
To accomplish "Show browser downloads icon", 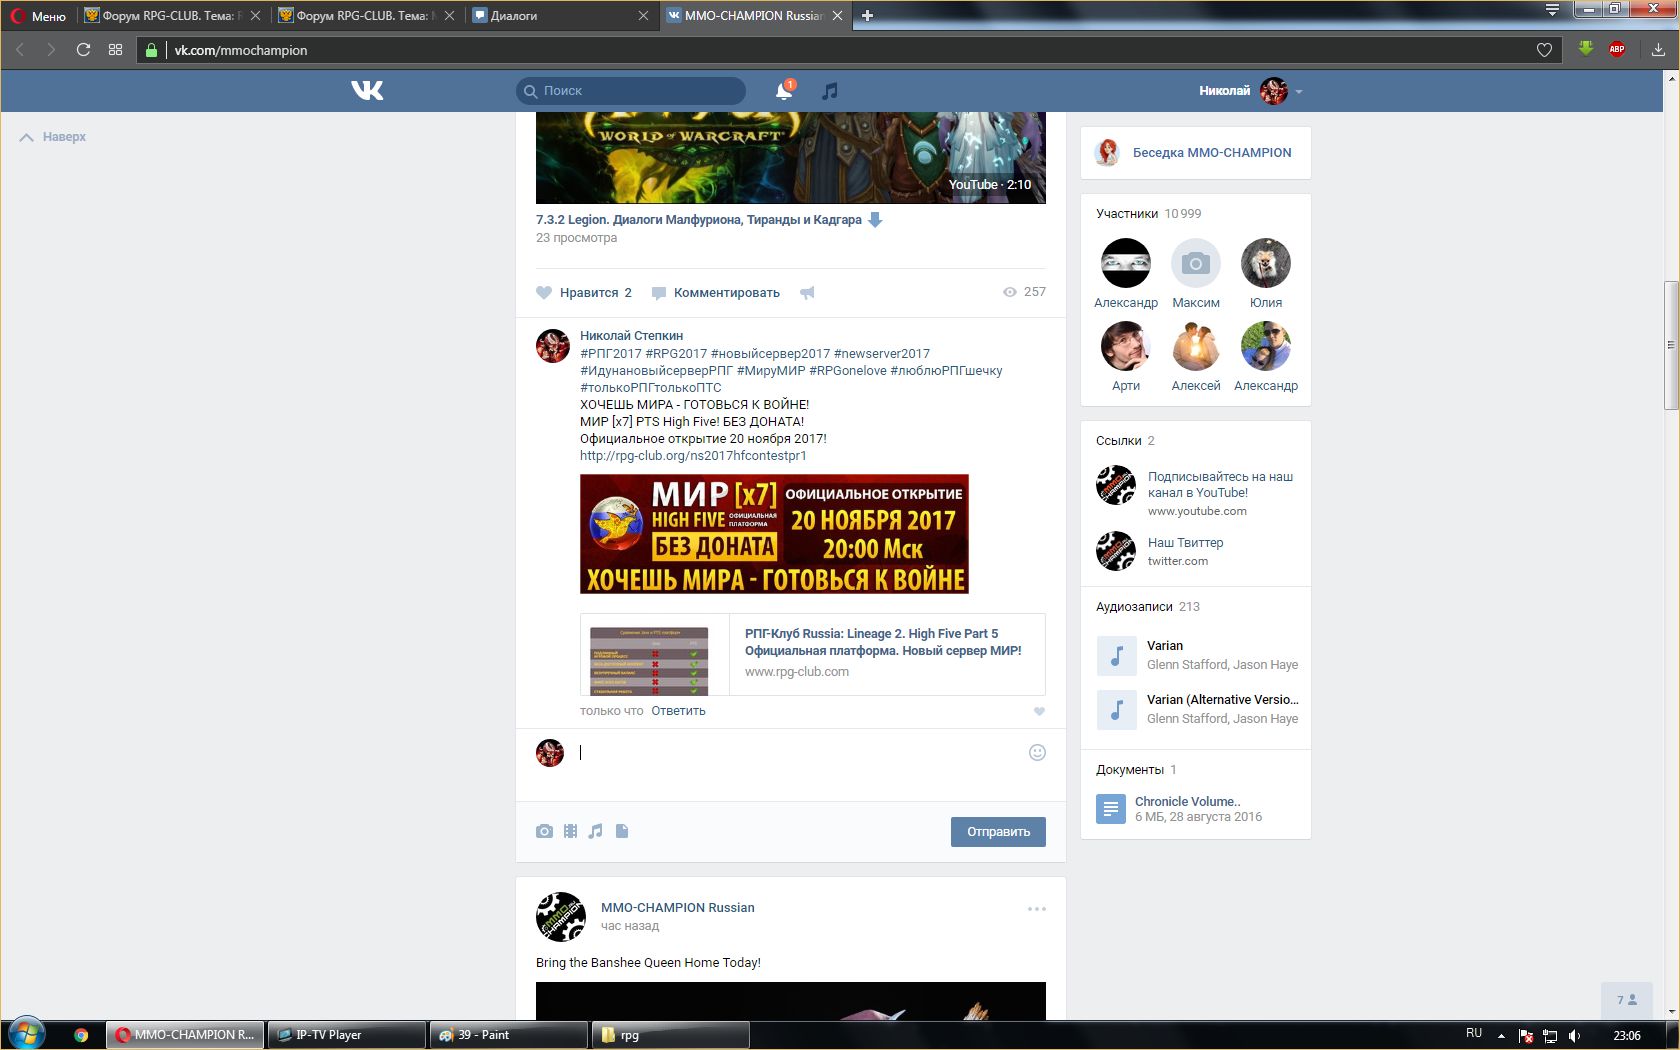I will (x=1657, y=50).
